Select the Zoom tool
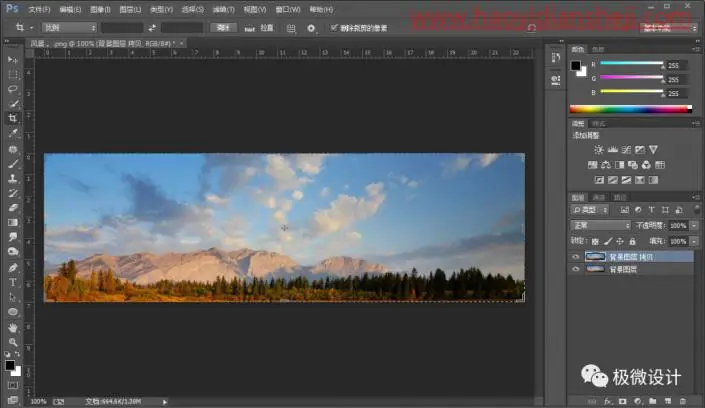Viewport: 705px width, 408px height. 13,342
